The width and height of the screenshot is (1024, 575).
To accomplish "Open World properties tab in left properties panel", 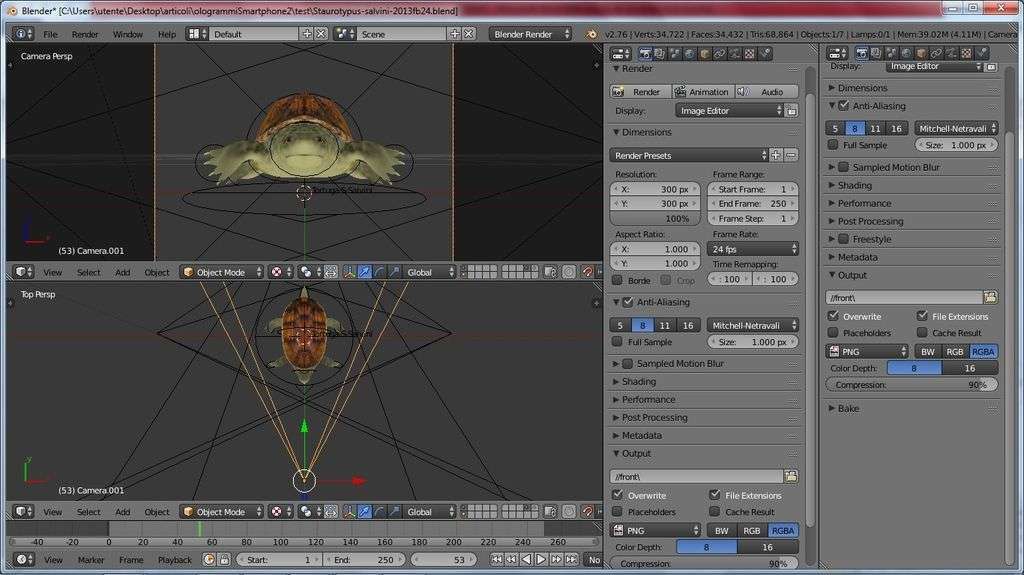I will 690,54.
